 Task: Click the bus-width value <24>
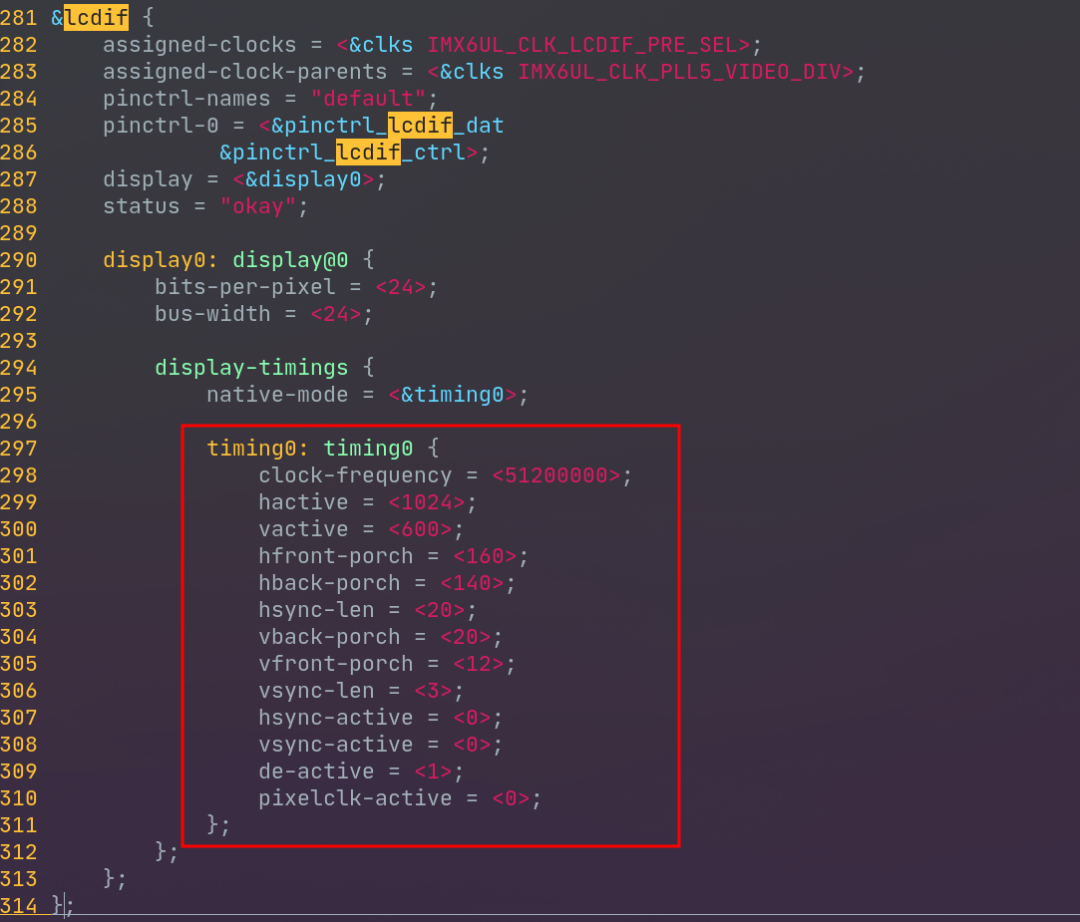(335, 314)
